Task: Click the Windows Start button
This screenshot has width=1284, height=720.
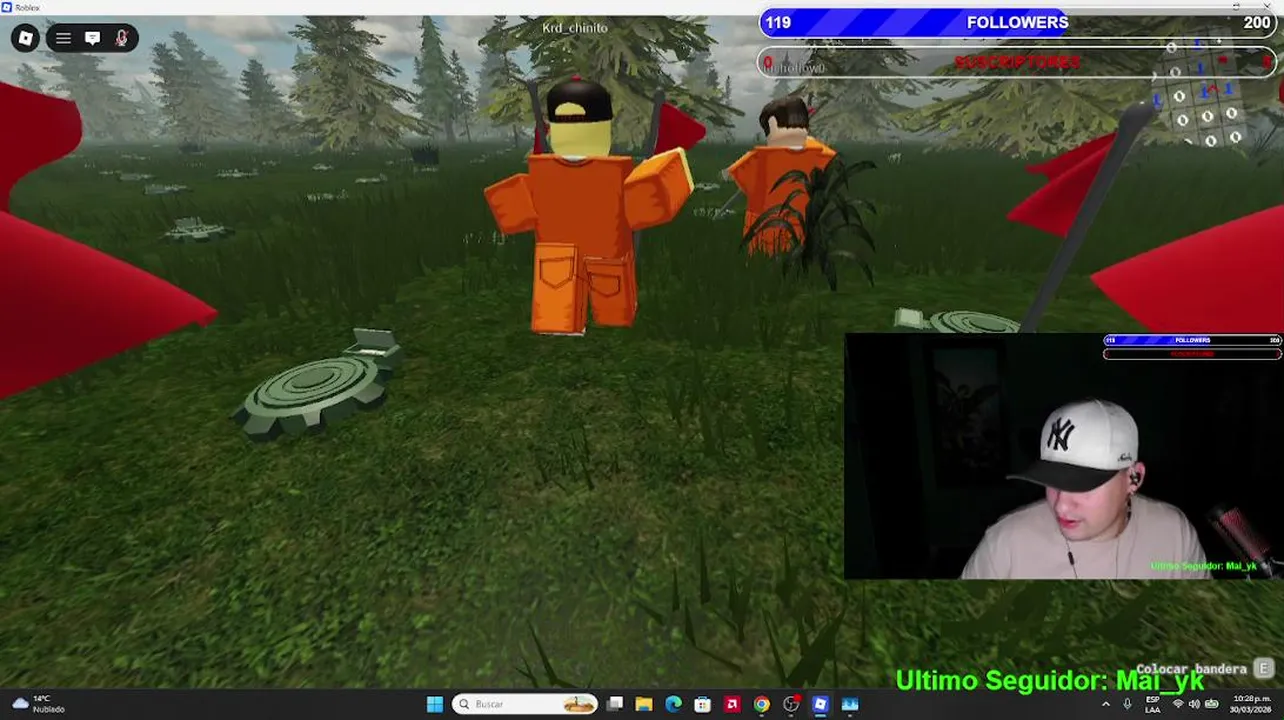Action: click(435, 704)
